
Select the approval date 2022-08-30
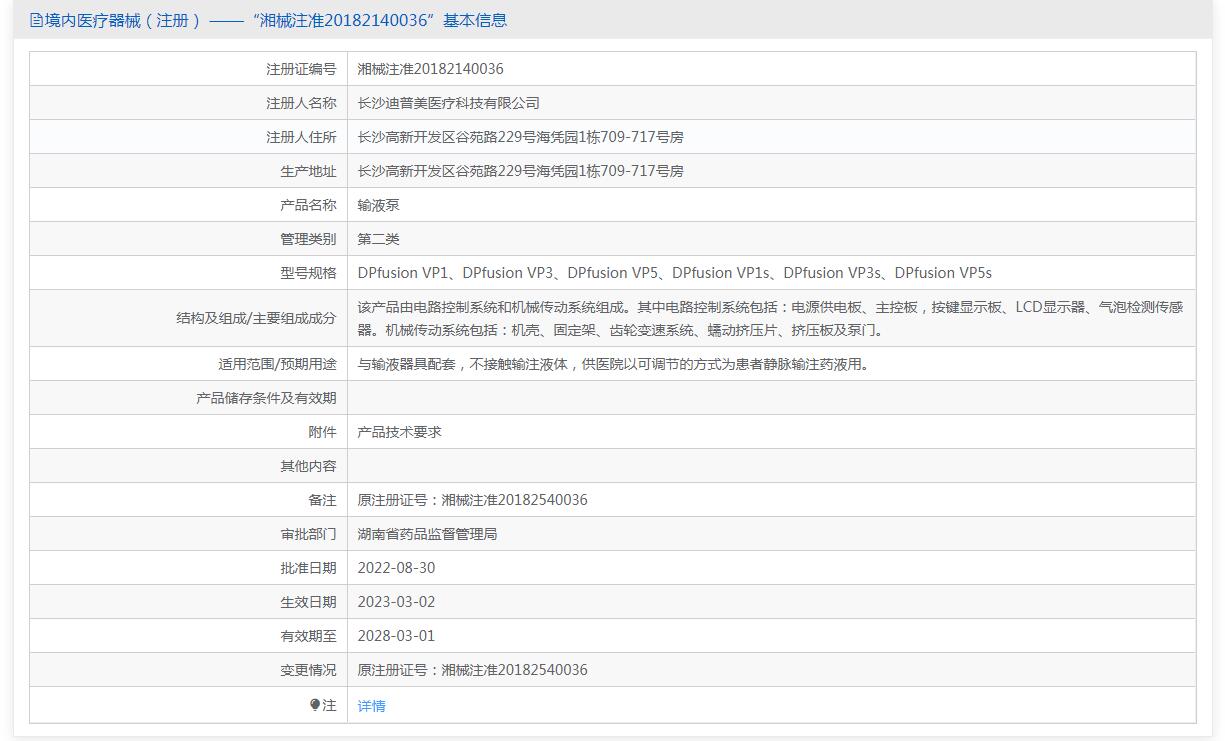pyautogui.click(x=396, y=568)
